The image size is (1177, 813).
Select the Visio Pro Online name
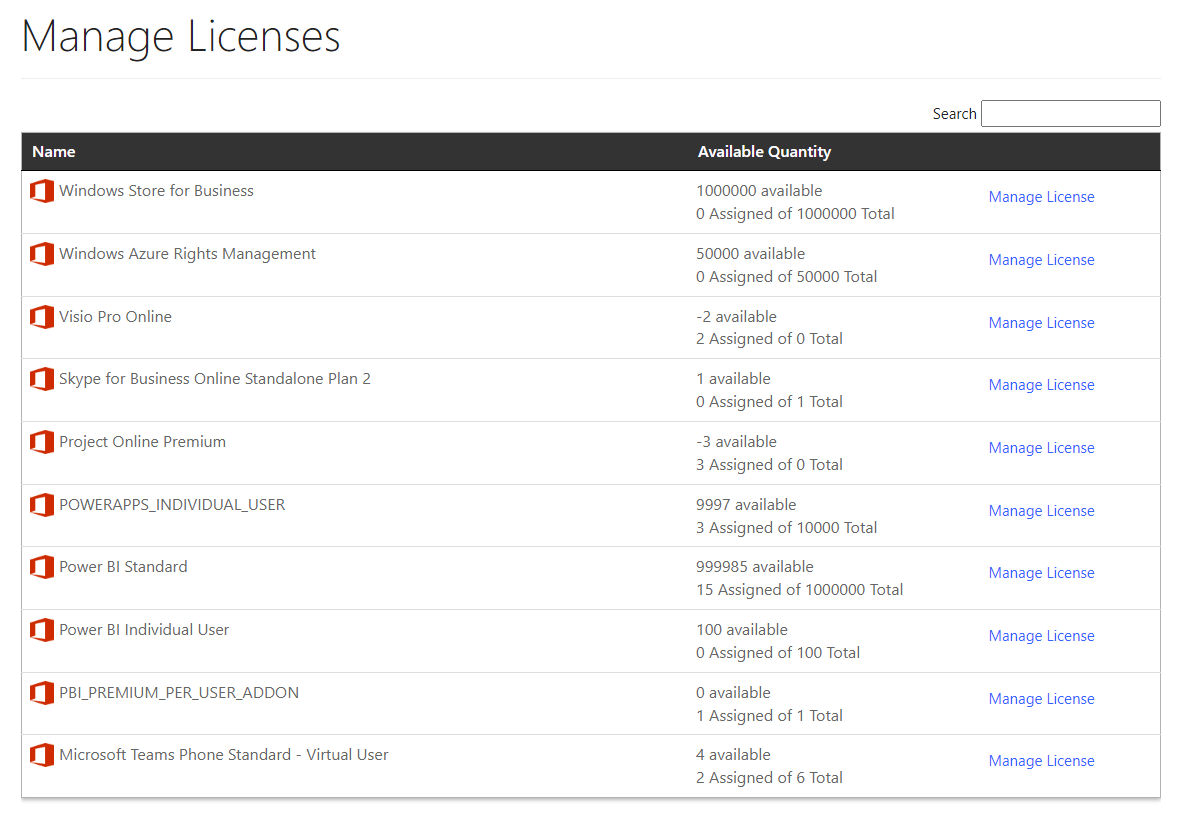tap(115, 317)
